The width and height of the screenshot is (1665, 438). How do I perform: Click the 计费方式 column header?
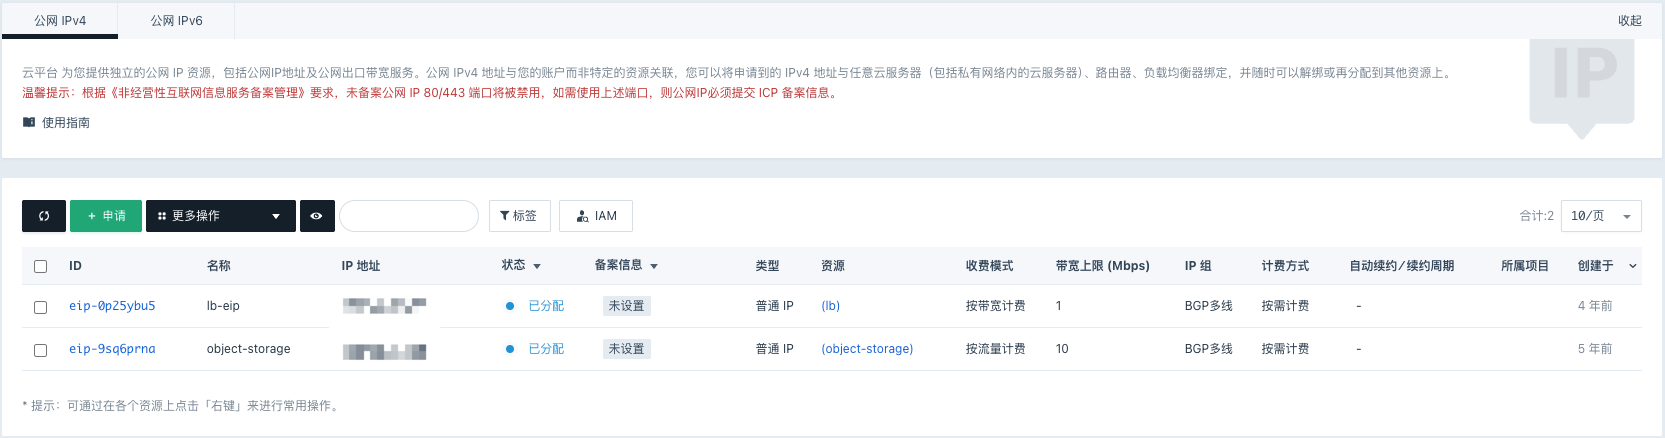pos(1286,266)
